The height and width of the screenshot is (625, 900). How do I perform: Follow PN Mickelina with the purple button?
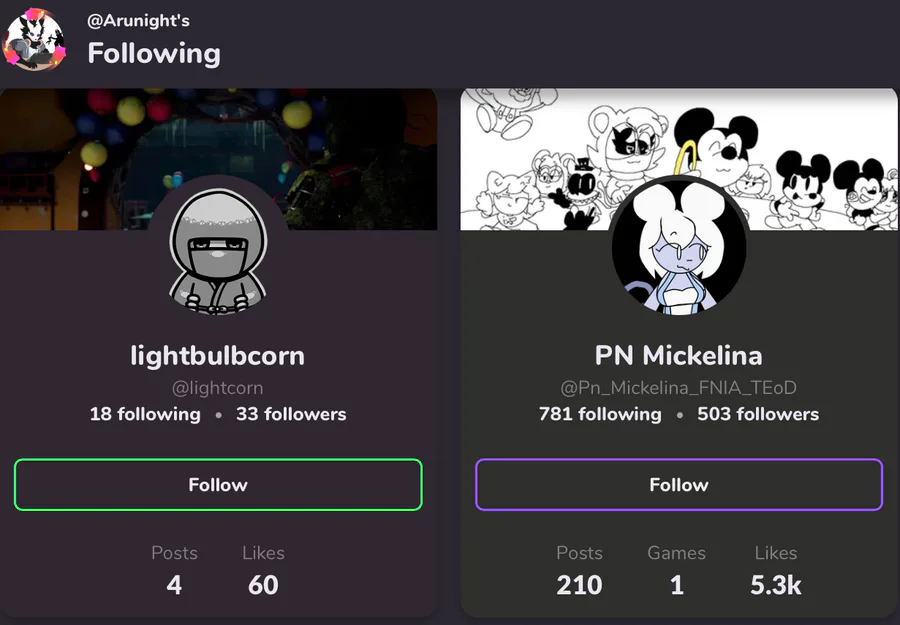click(679, 485)
